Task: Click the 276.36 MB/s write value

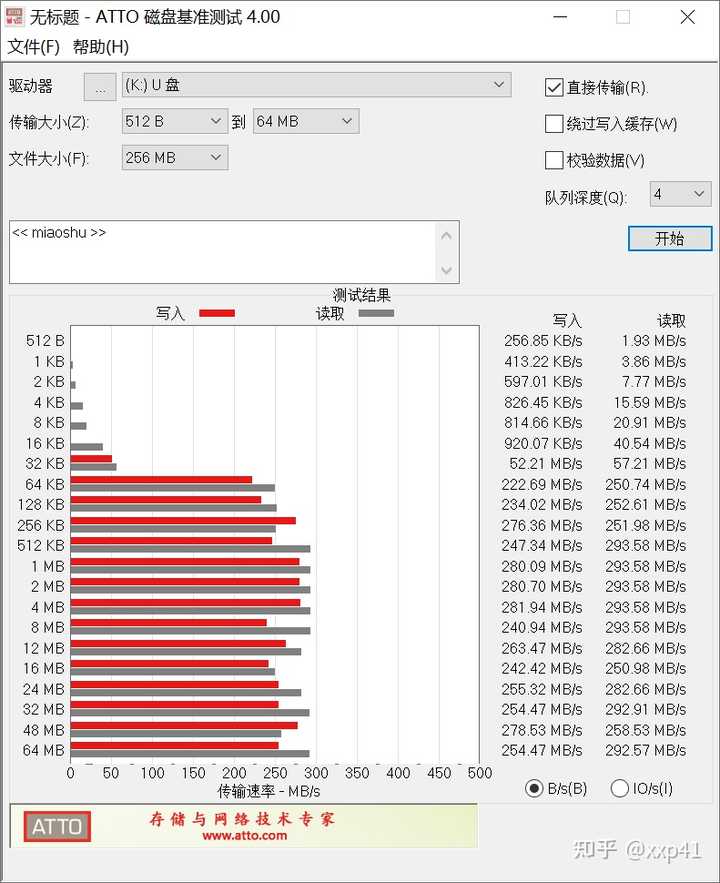Action: click(x=542, y=525)
